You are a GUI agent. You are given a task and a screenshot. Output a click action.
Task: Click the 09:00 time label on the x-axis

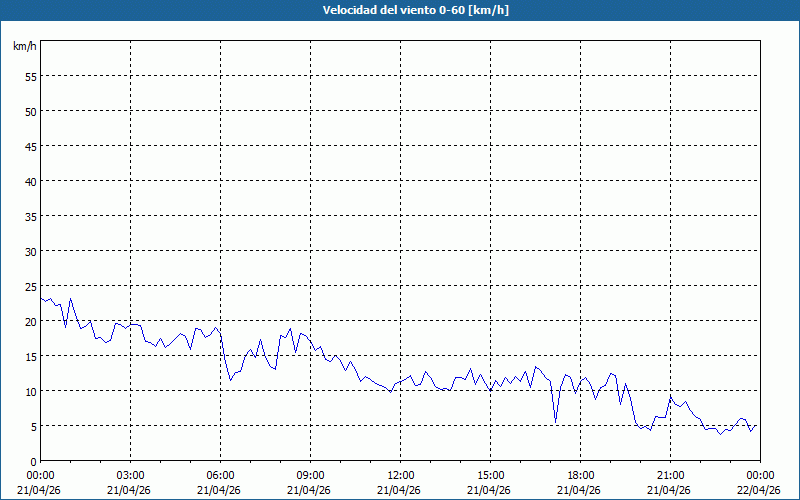point(310,475)
